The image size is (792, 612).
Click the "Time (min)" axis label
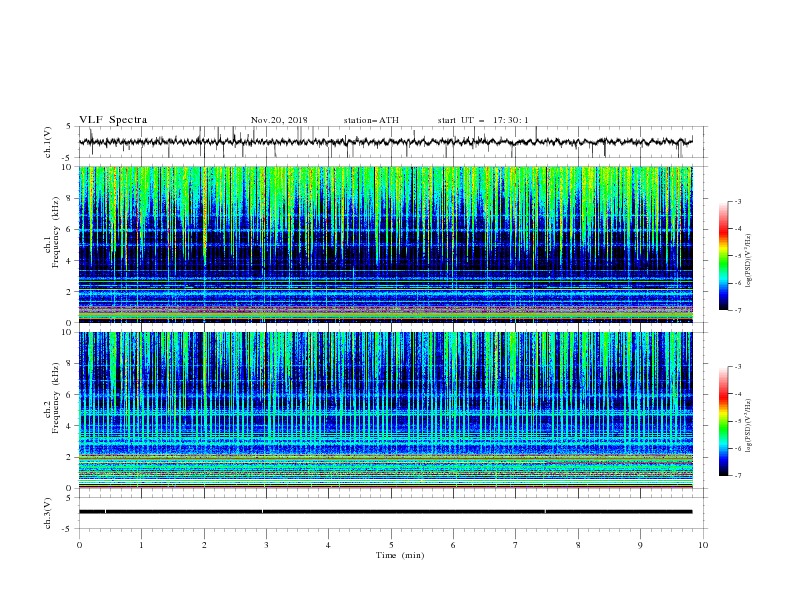(x=400, y=555)
